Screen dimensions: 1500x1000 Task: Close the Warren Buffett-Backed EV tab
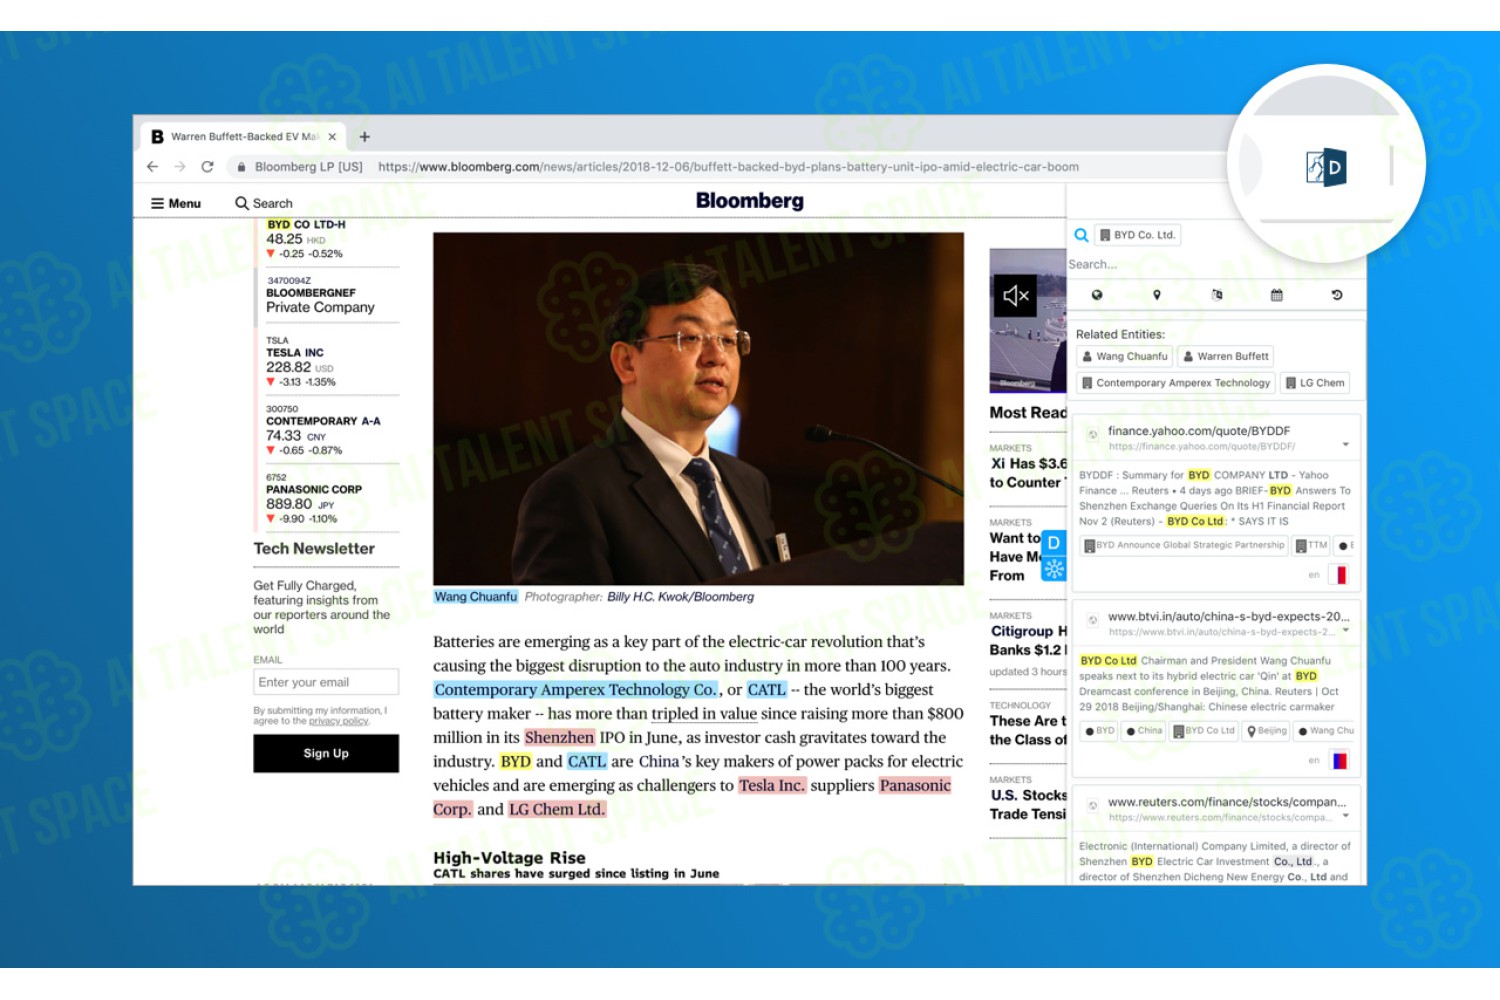click(x=332, y=137)
